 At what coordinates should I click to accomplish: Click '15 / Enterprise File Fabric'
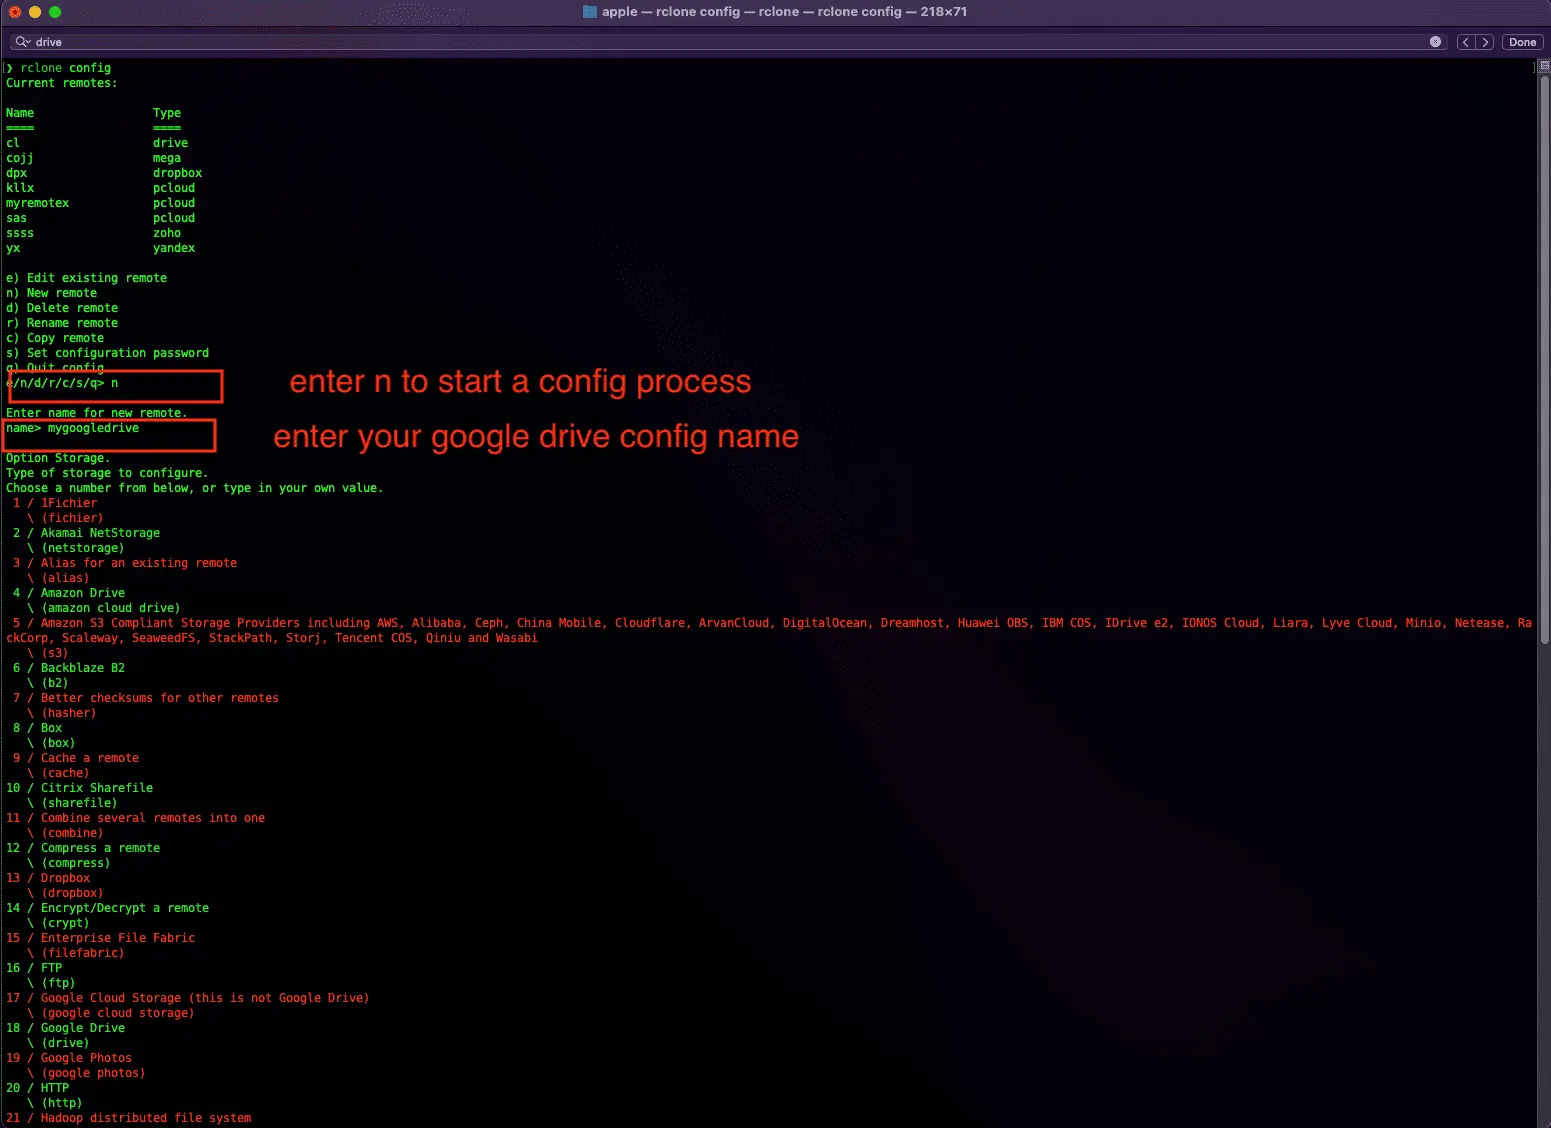[x=101, y=938]
